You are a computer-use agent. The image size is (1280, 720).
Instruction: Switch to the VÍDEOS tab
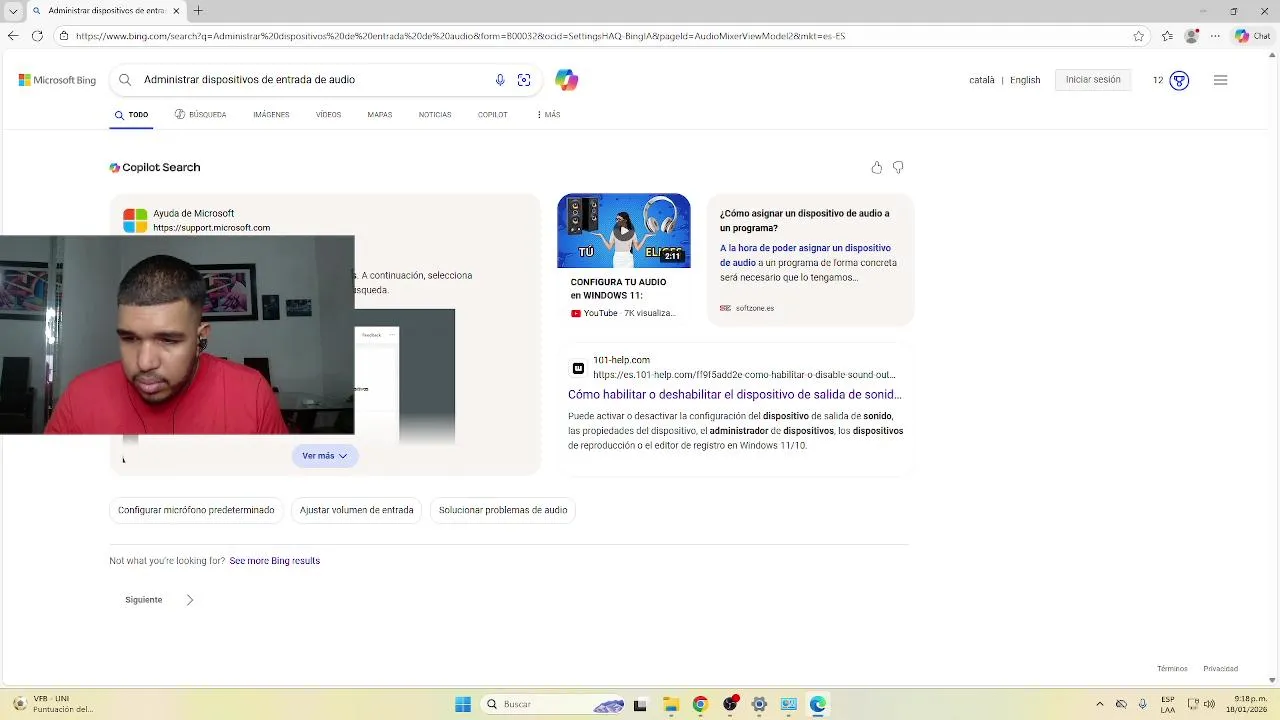tap(328, 115)
